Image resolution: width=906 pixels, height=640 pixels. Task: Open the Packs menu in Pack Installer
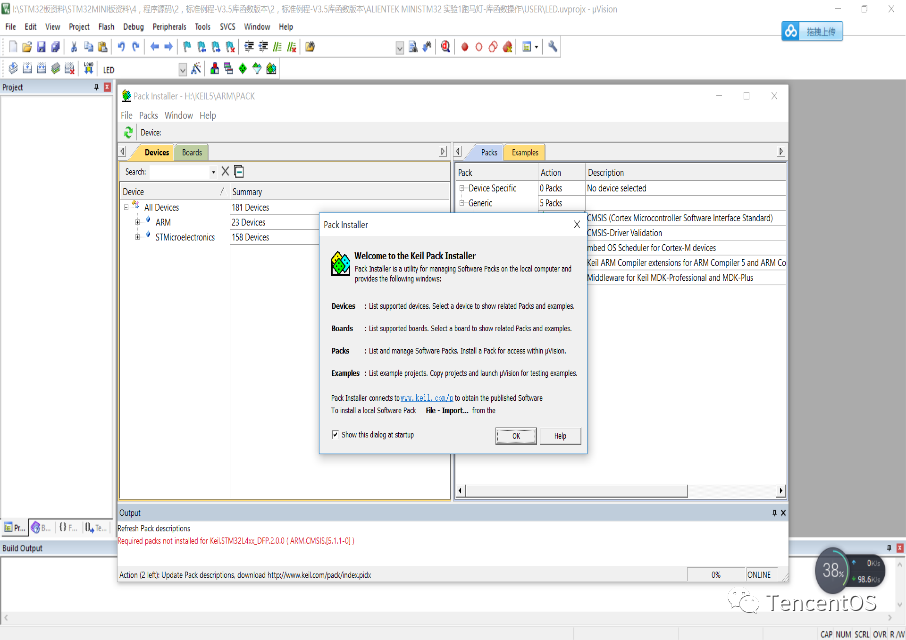149,116
